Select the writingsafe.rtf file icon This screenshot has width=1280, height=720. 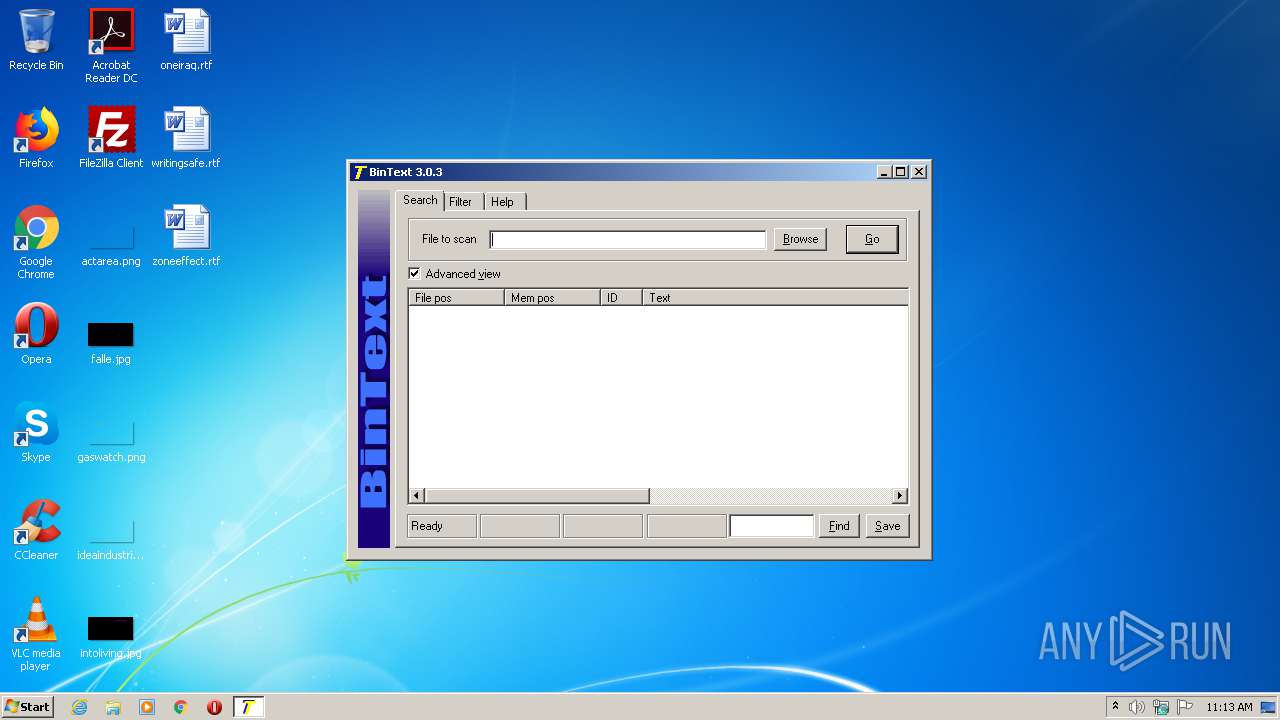(x=186, y=138)
